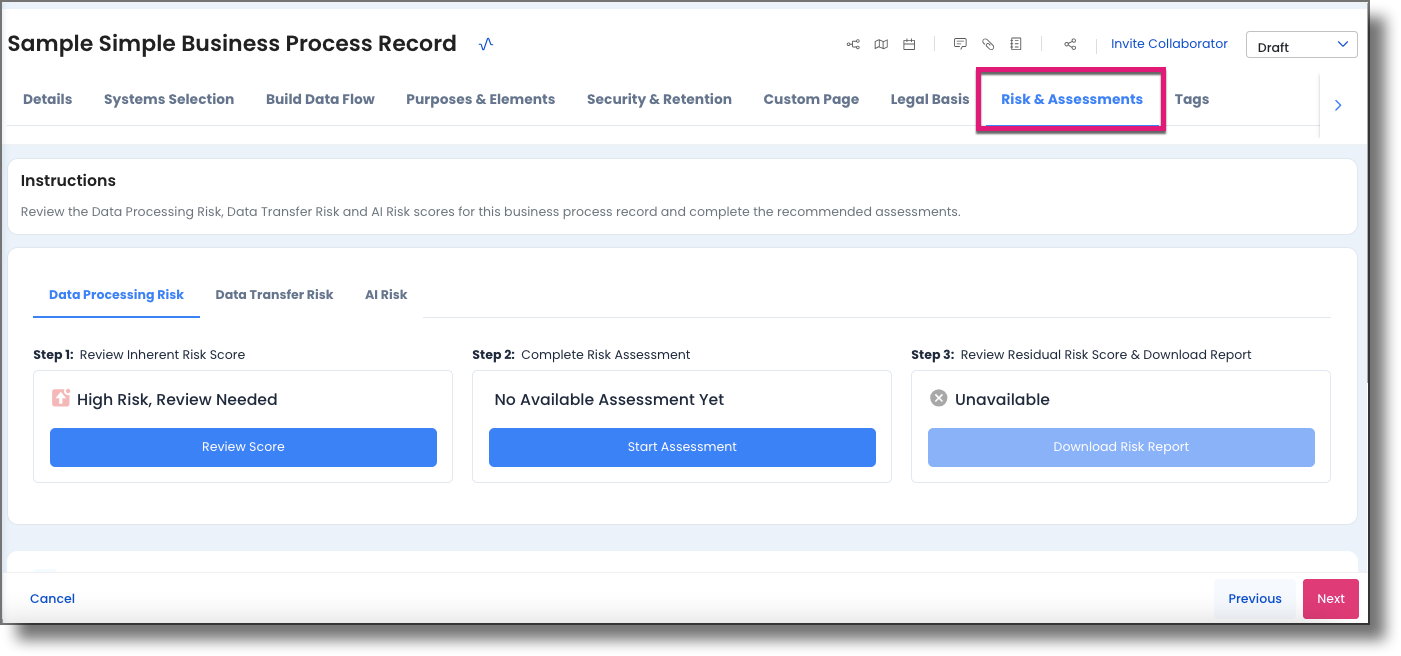Open the risk activity pulse icon beside the title
1401x656 pixels.
click(486, 44)
